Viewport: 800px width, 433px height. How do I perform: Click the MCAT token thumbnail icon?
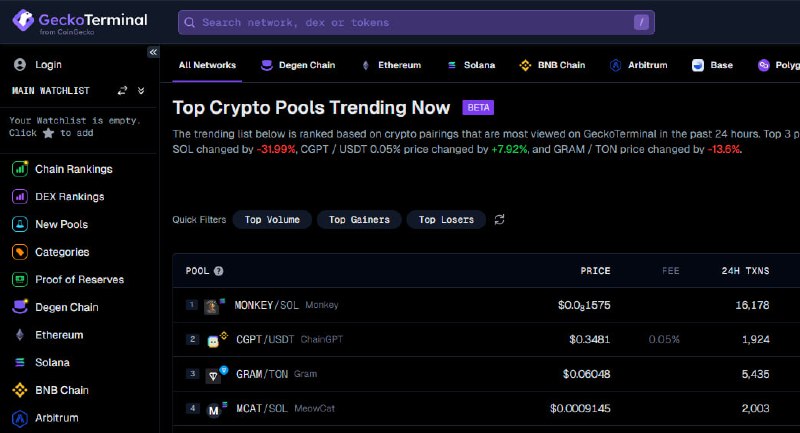click(213, 410)
